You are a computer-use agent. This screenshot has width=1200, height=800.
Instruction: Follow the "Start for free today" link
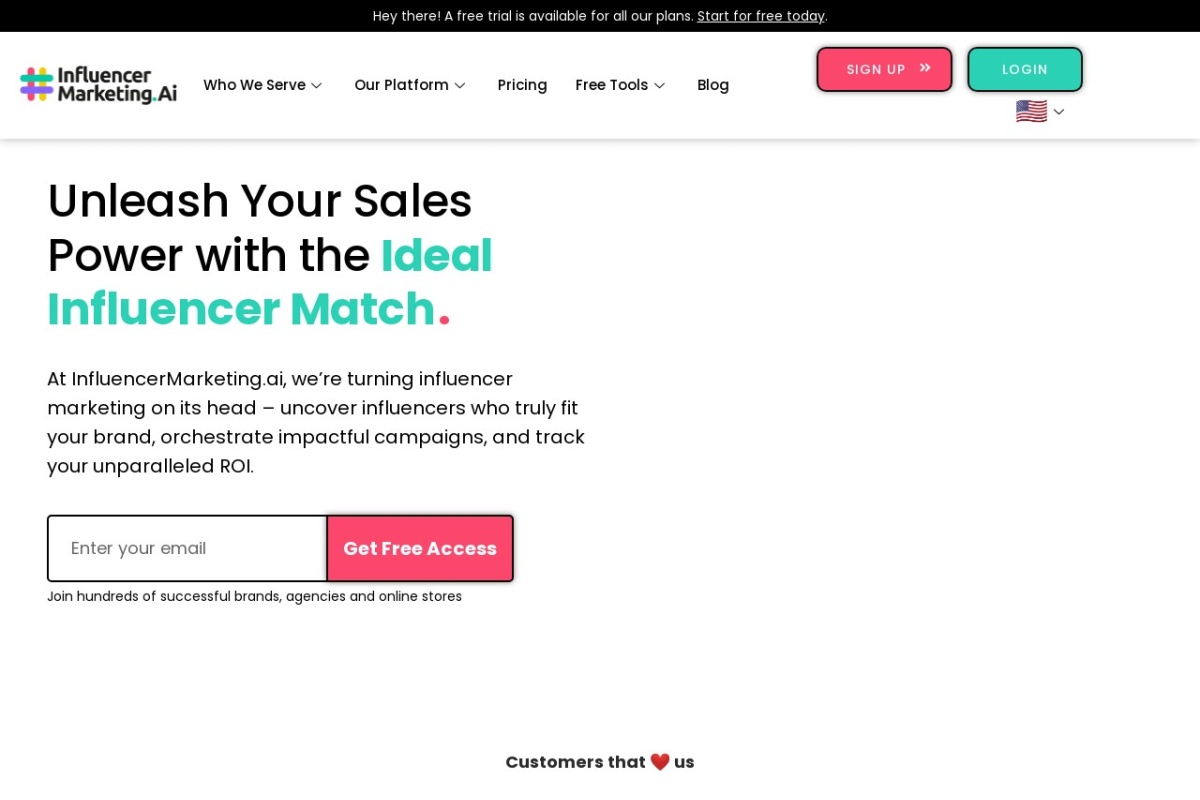(x=761, y=16)
